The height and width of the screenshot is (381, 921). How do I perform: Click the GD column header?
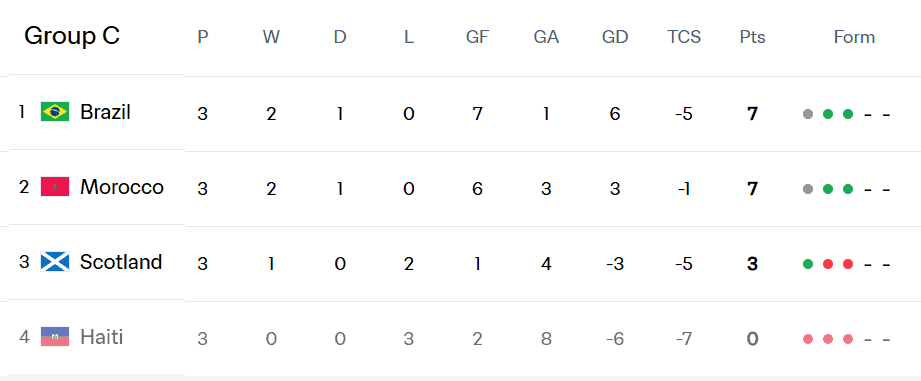[x=615, y=37]
